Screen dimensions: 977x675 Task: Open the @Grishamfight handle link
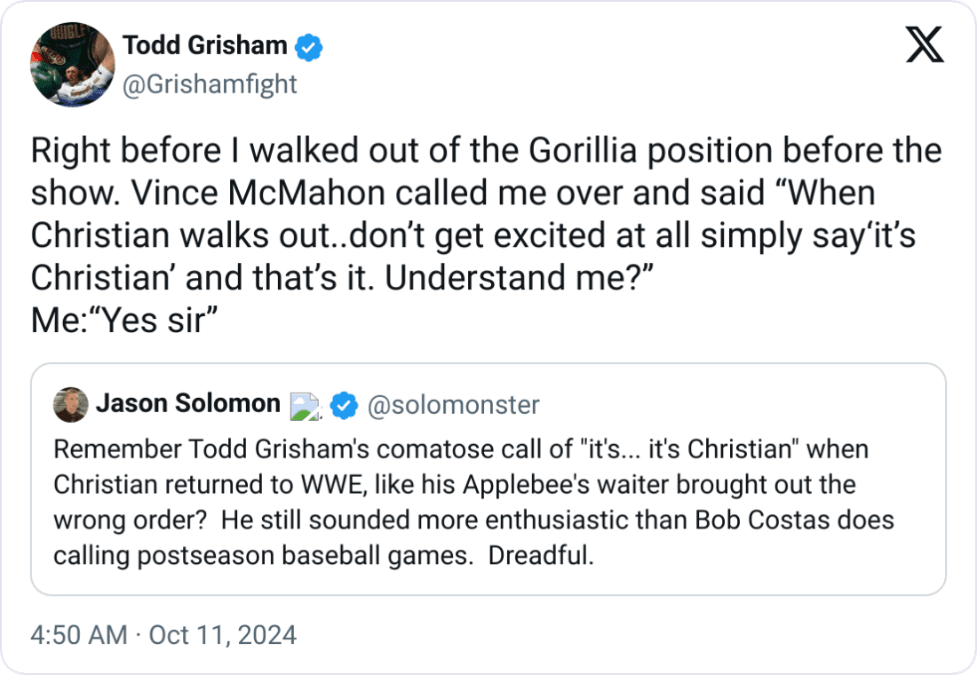pos(210,84)
